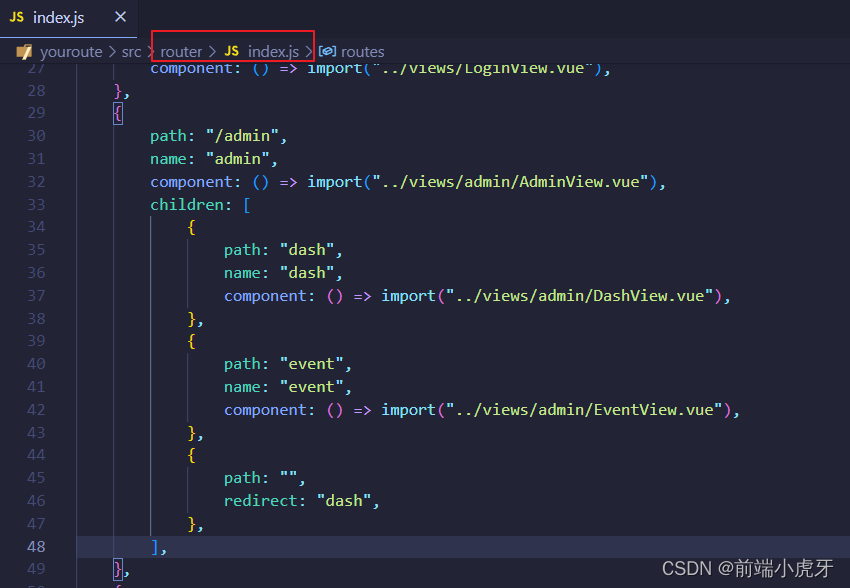Click line number 29 in the gutter
The height and width of the screenshot is (588, 850).
(36, 113)
